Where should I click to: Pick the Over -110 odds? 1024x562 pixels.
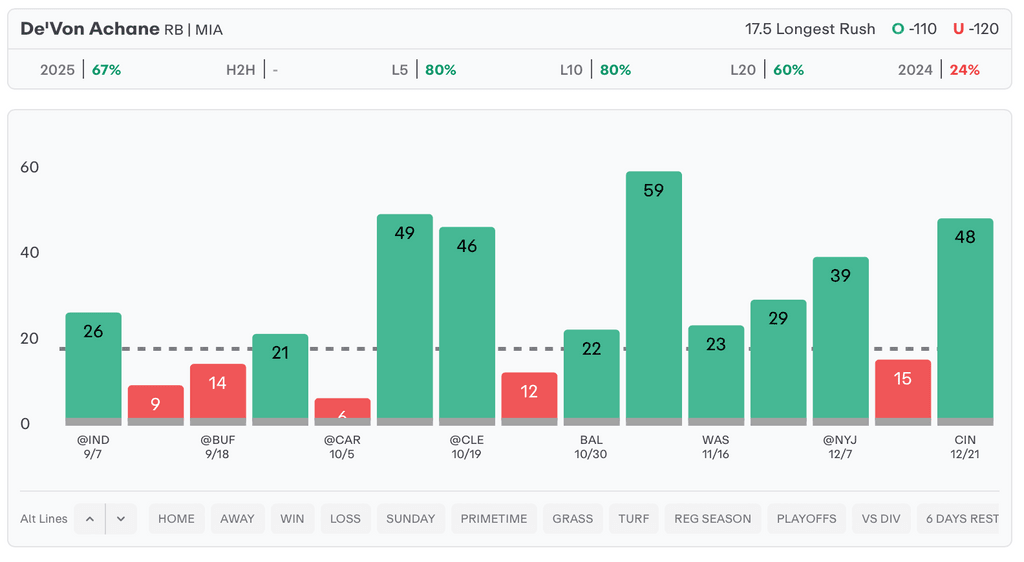pos(914,29)
